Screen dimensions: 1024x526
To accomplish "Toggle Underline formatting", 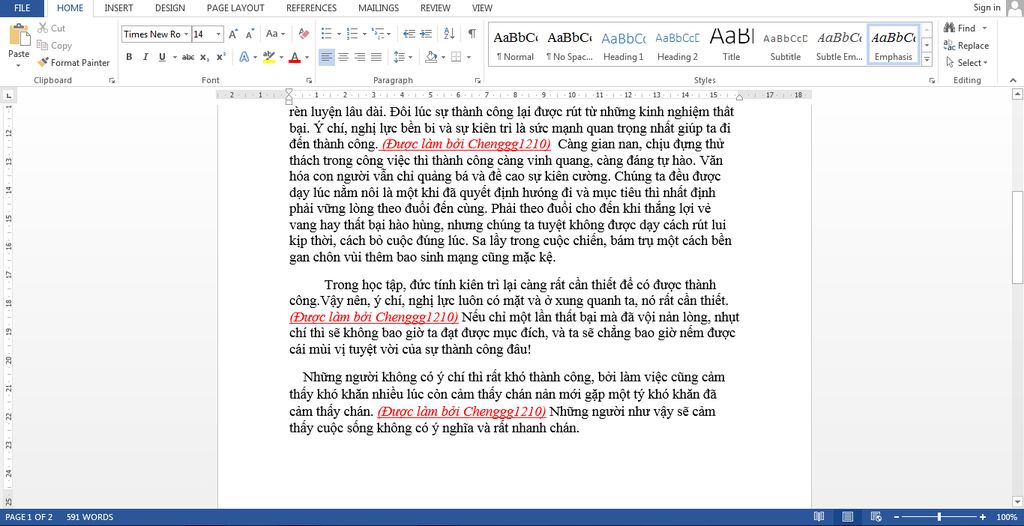I will point(162,58).
